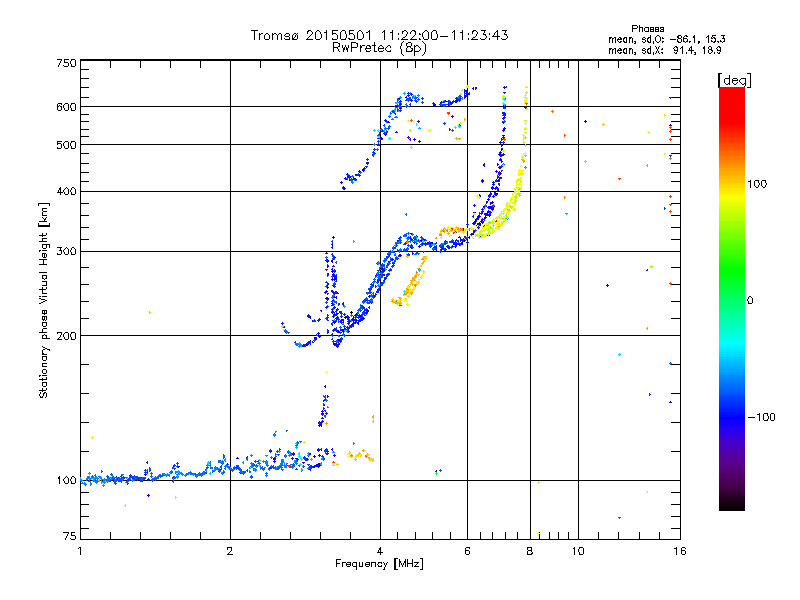
Task: Click the 'RwPretec (8p)' subtitle
Action: pyautogui.click(x=379, y=48)
